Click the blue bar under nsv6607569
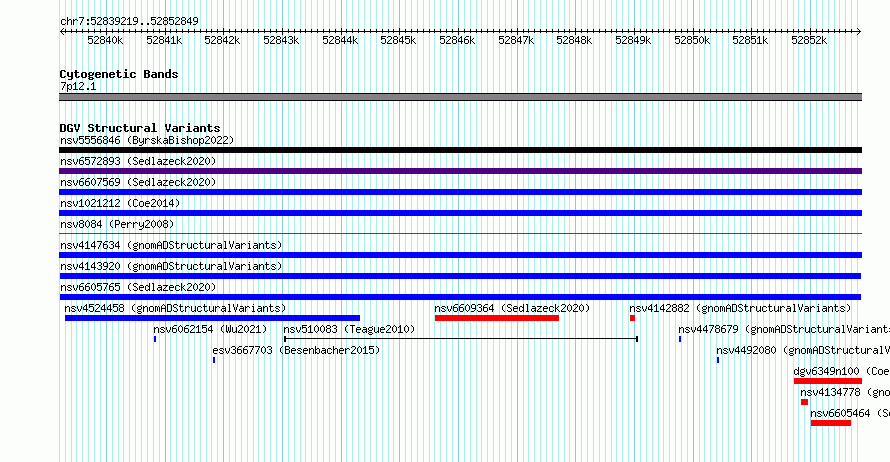Viewport: 890px width, 462px height. (460, 192)
